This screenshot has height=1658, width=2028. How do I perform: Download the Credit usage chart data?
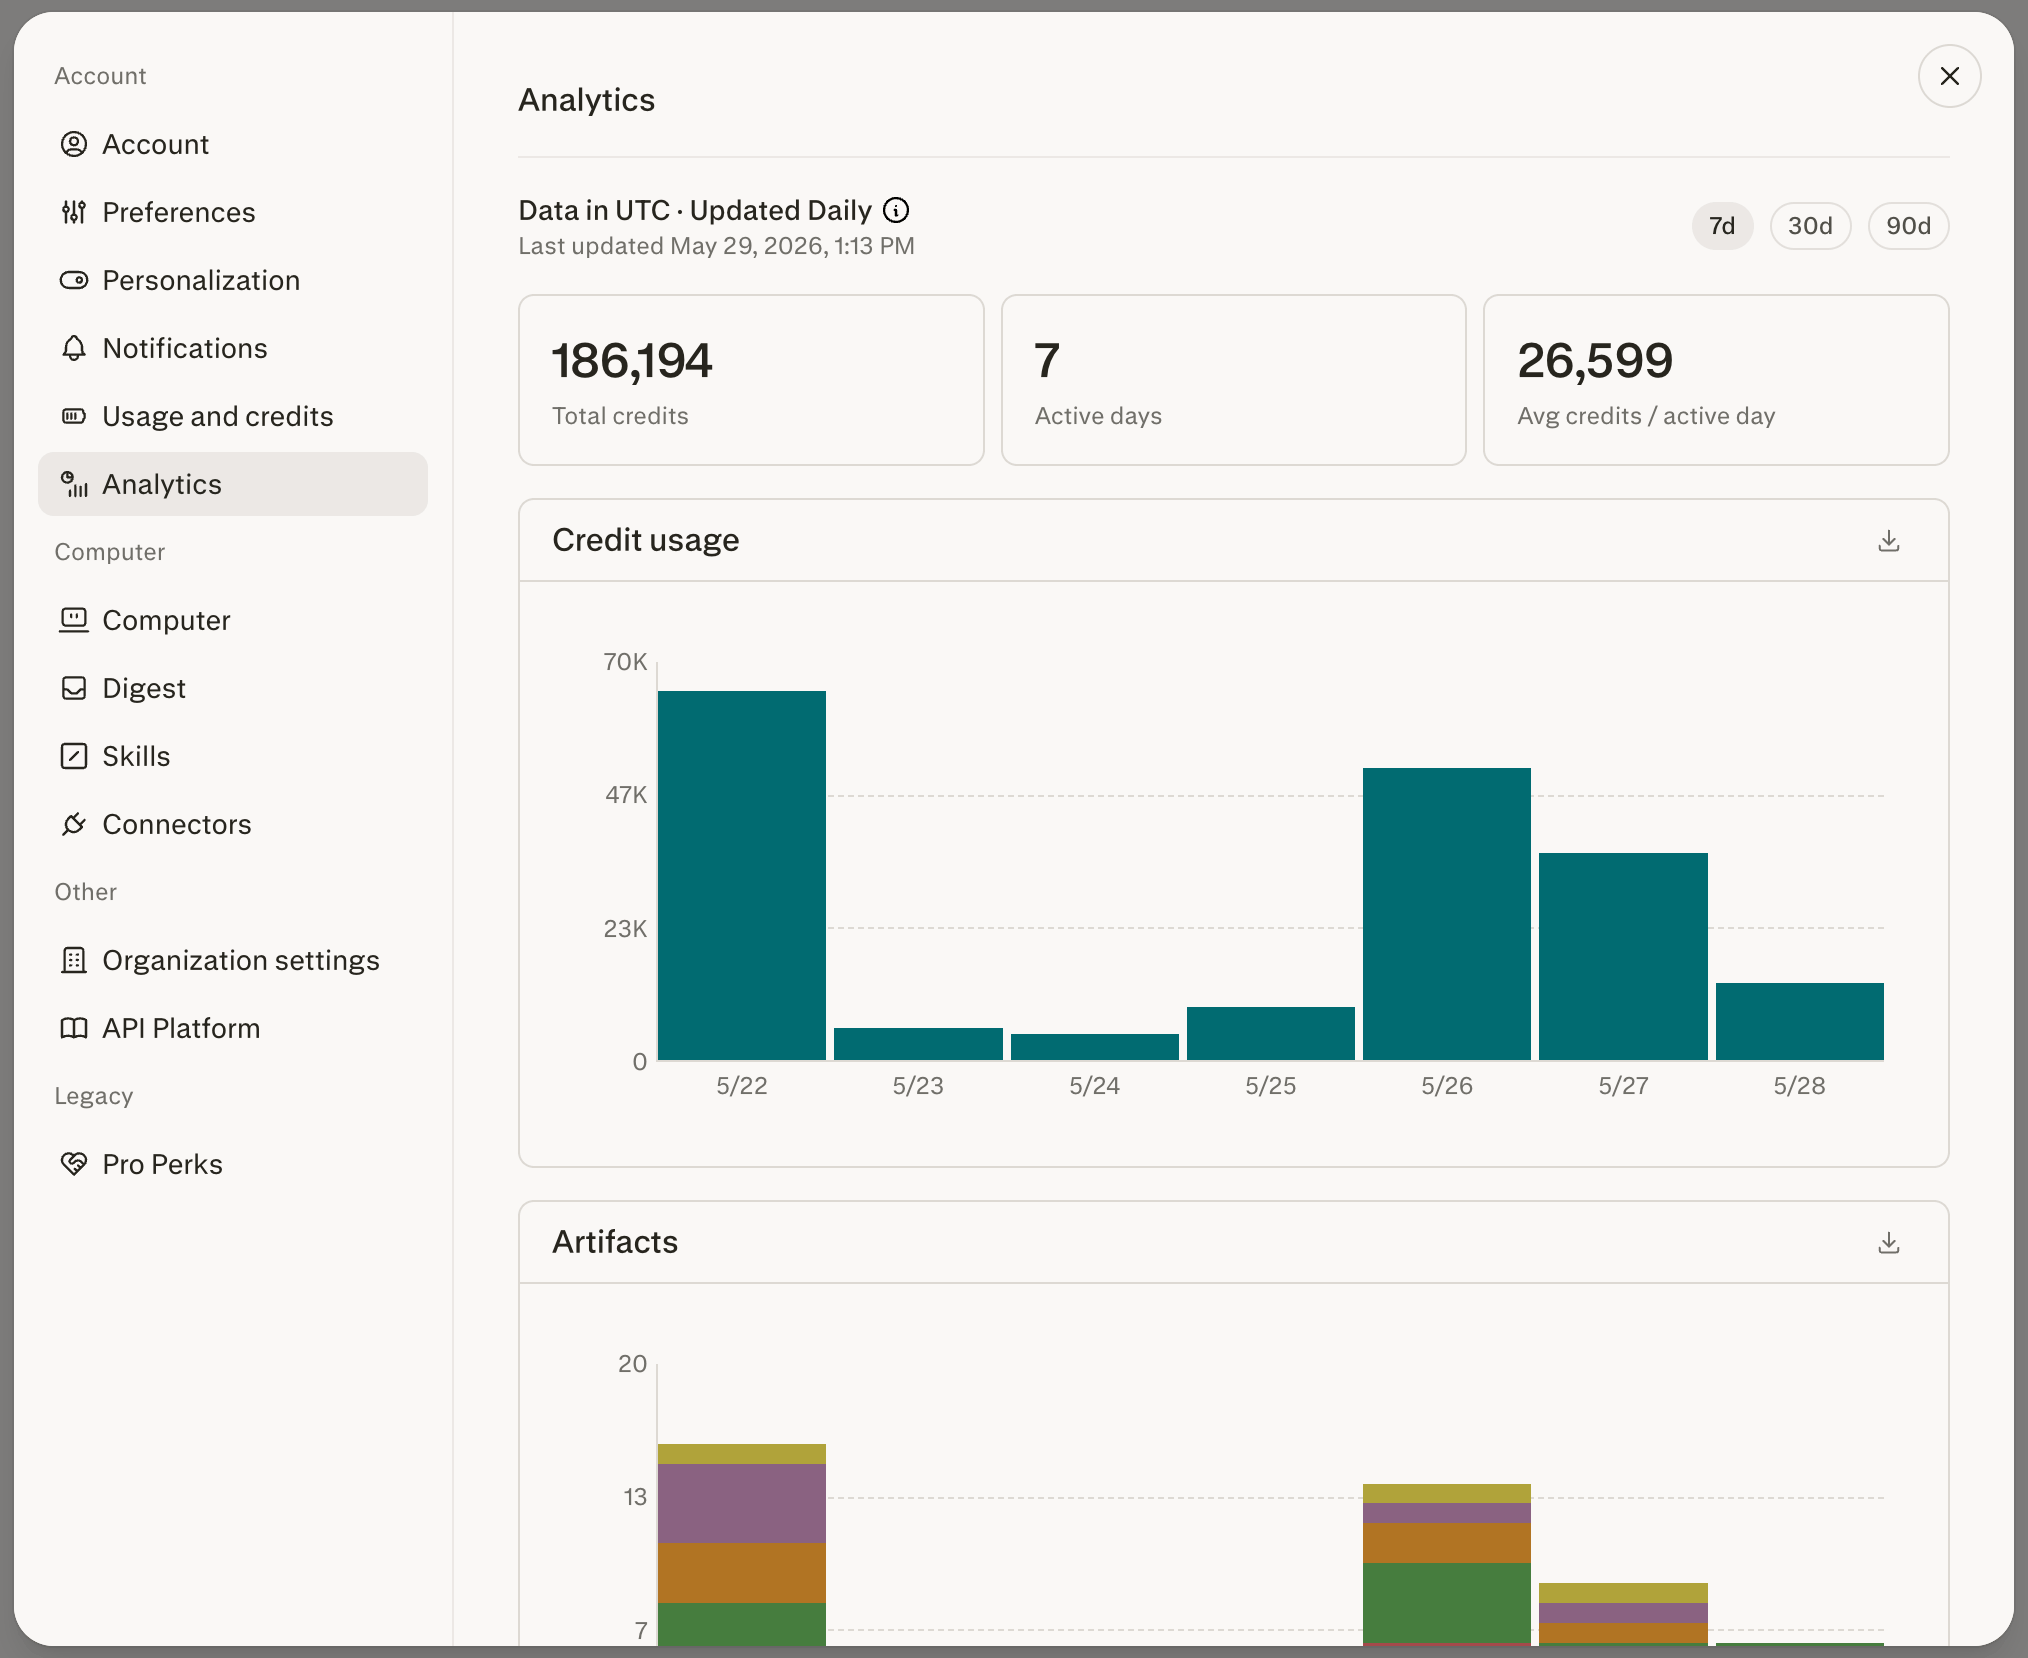(1889, 541)
